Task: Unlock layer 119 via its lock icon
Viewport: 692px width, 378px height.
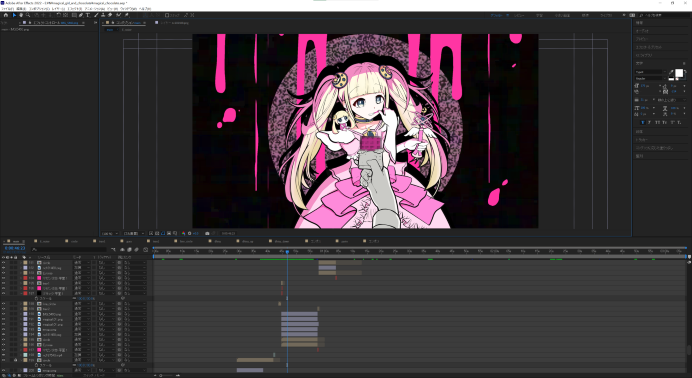Action: tap(15, 360)
